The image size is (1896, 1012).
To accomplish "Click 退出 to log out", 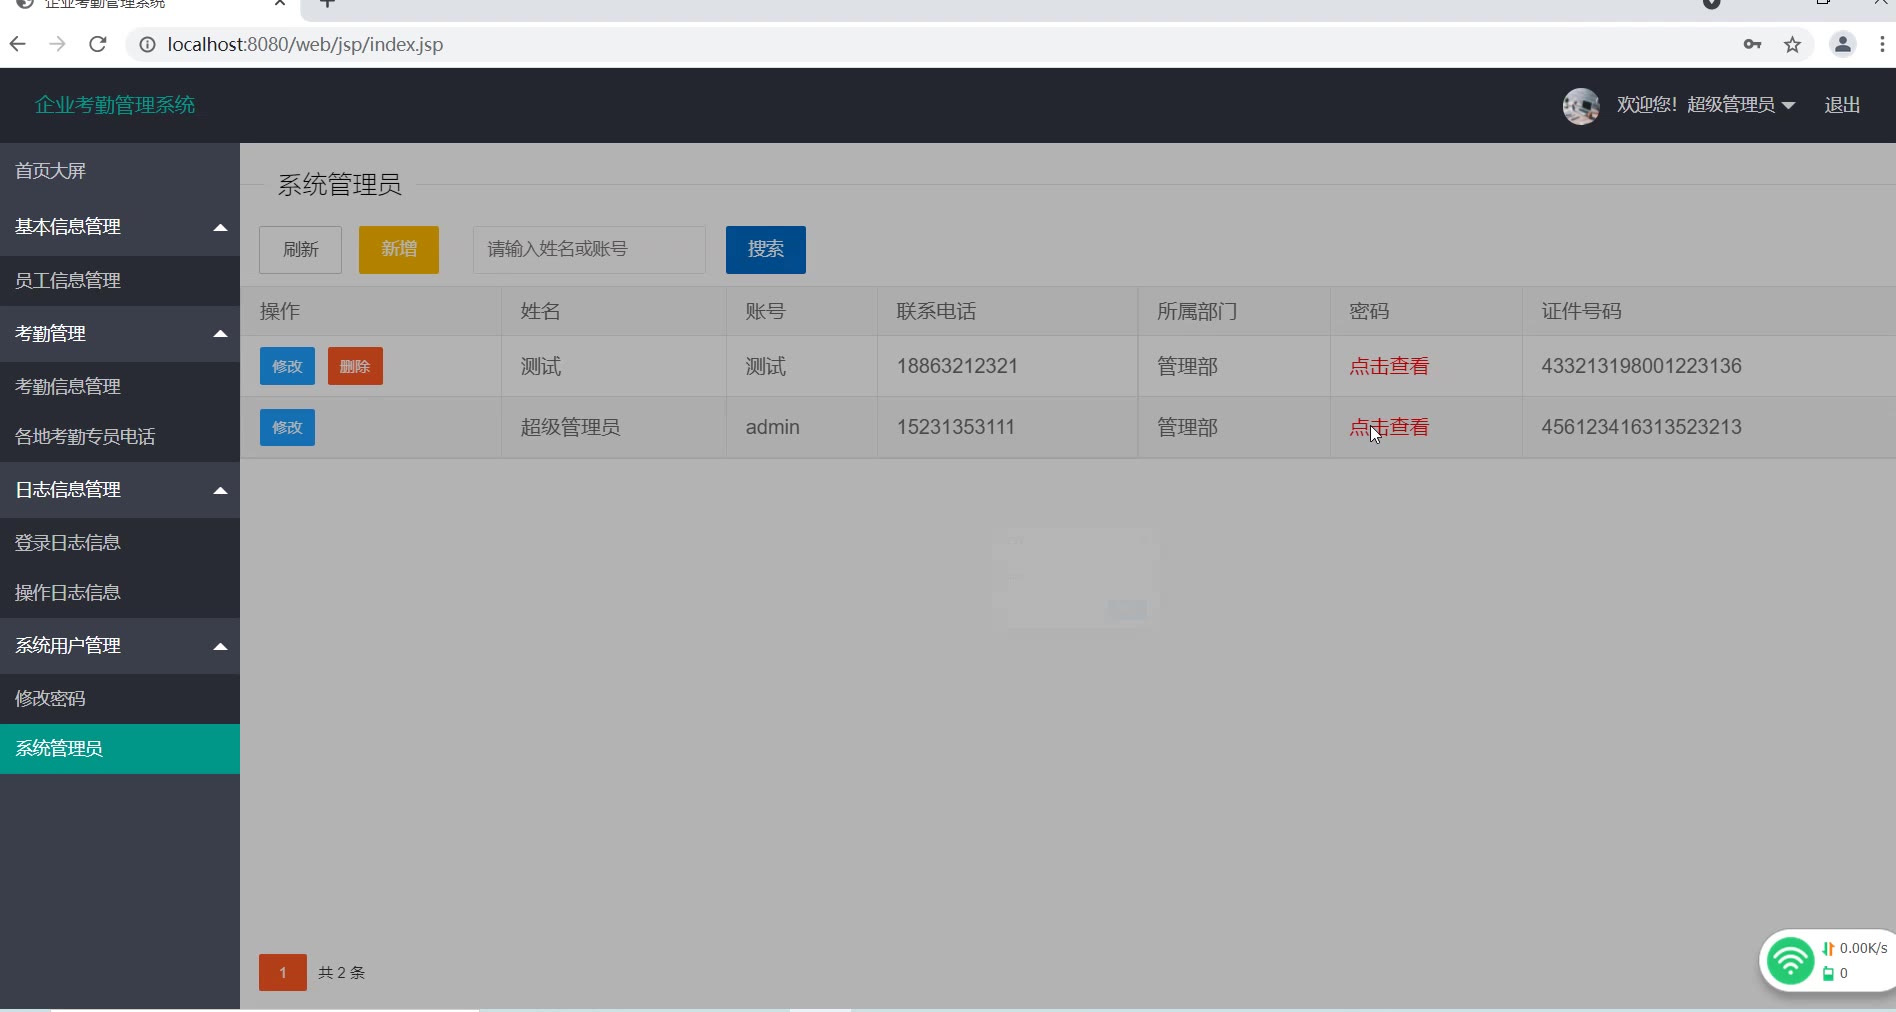I will click(x=1842, y=105).
